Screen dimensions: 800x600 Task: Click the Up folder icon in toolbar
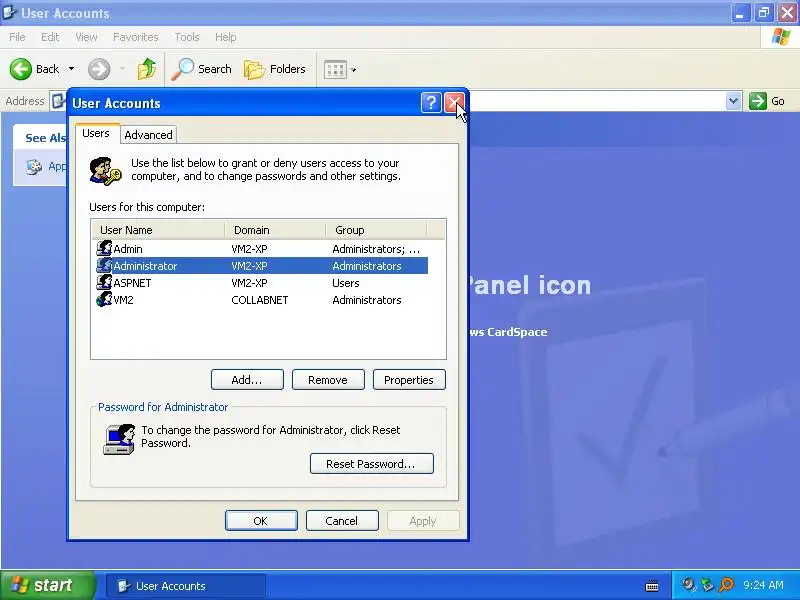(x=147, y=69)
